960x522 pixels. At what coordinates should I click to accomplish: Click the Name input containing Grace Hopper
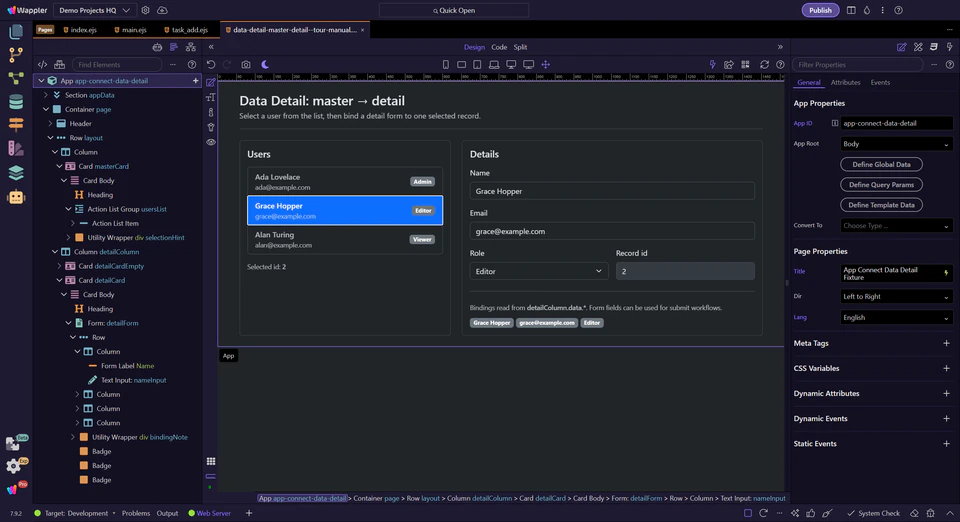point(612,191)
